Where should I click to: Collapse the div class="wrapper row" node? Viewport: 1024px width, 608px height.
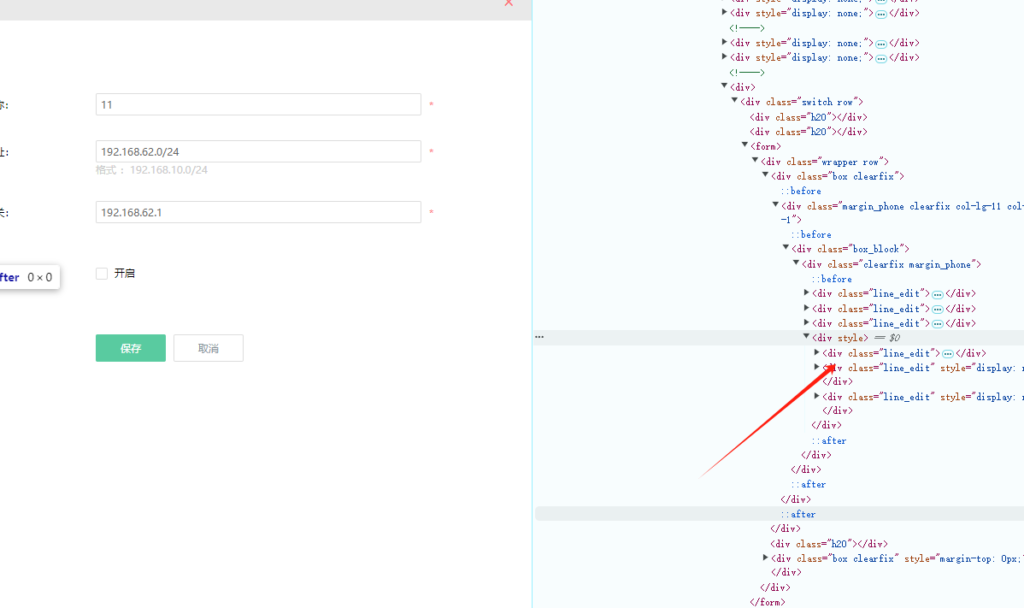coord(755,160)
